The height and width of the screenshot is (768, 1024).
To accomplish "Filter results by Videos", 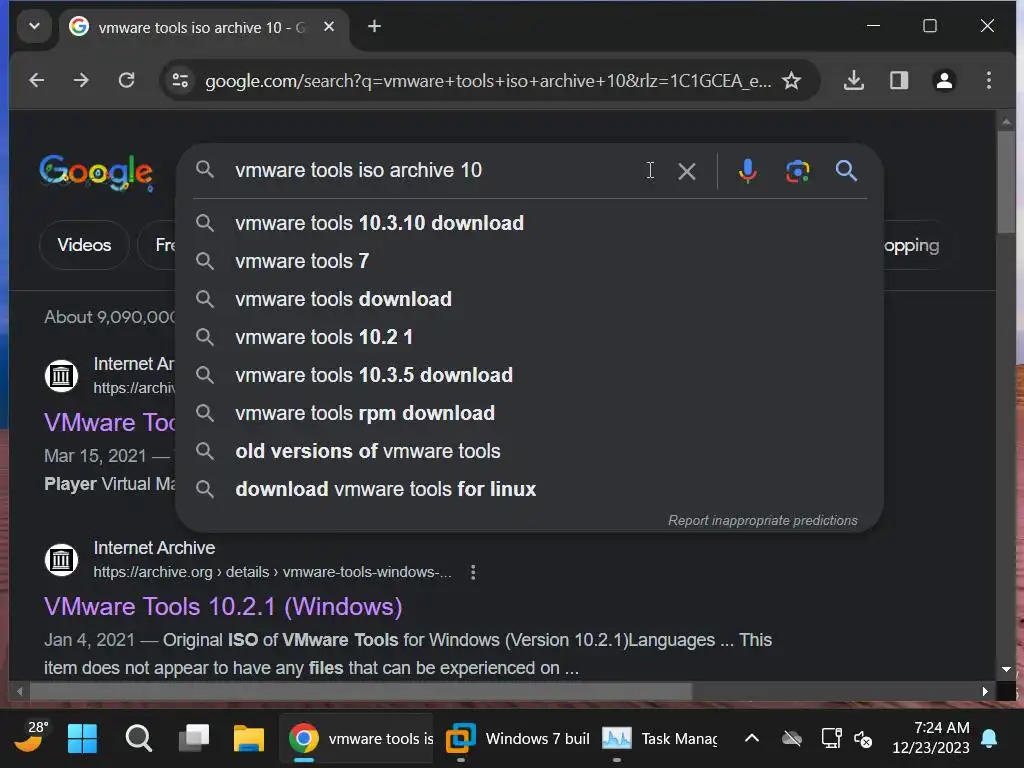I will coord(84,245).
